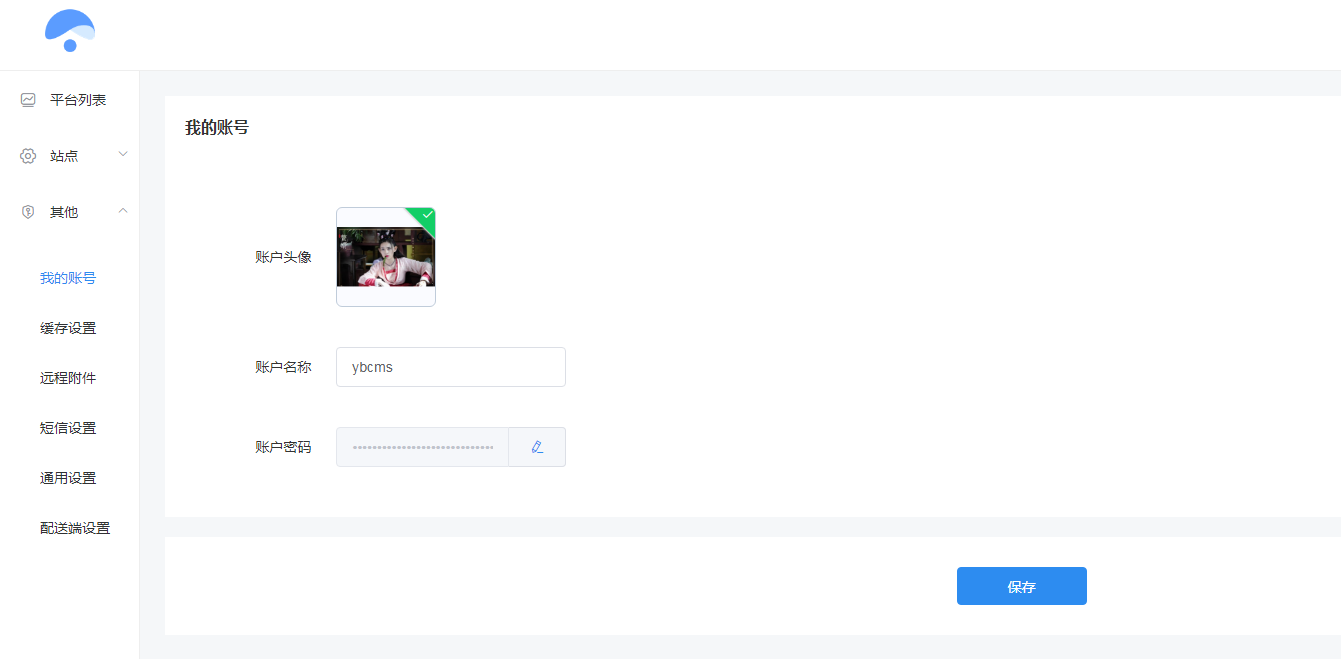Screen dimensions: 1341x659
Task: Click the shield icon beside 其他
Action: pyautogui.click(x=28, y=212)
